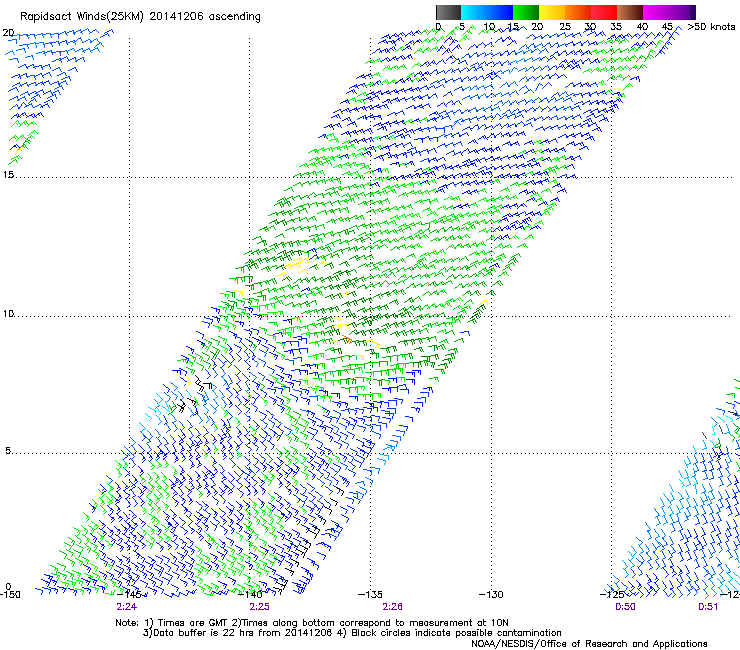The height and width of the screenshot is (650, 740).
Task: Click the red 30-35 knots color segment
Action: pos(604,12)
